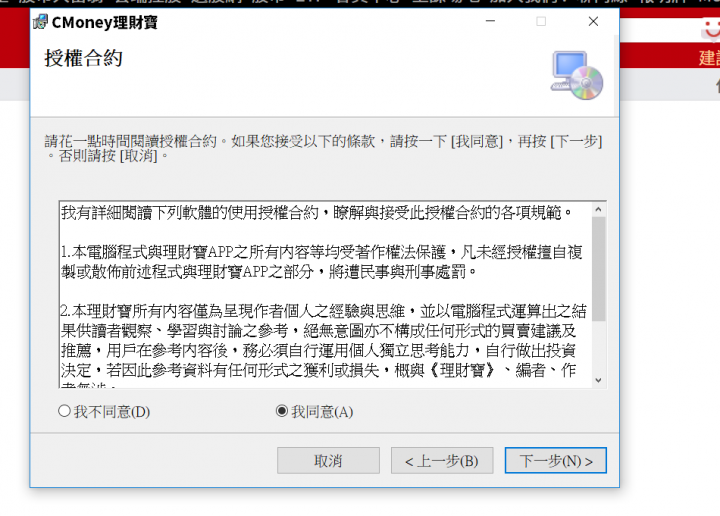This screenshot has height=516, width=720.
Task: Click the greyed-out maximize box icon
Action: click(x=541, y=21)
